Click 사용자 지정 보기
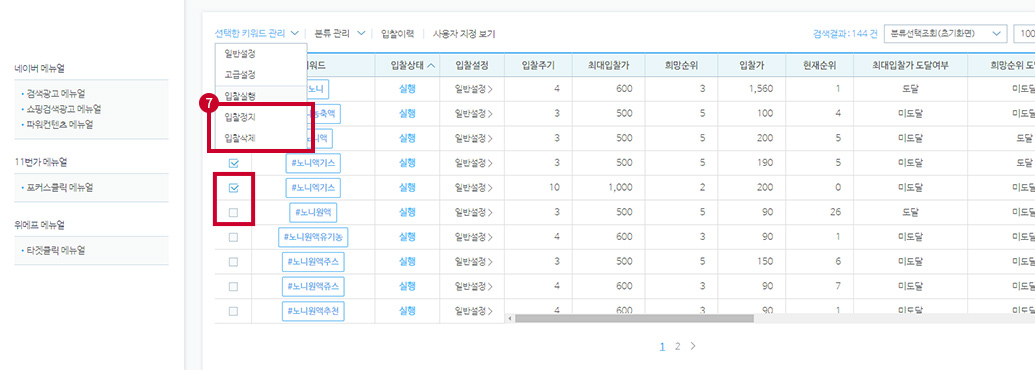The image size is (1035, 370). tap(464, 33)
